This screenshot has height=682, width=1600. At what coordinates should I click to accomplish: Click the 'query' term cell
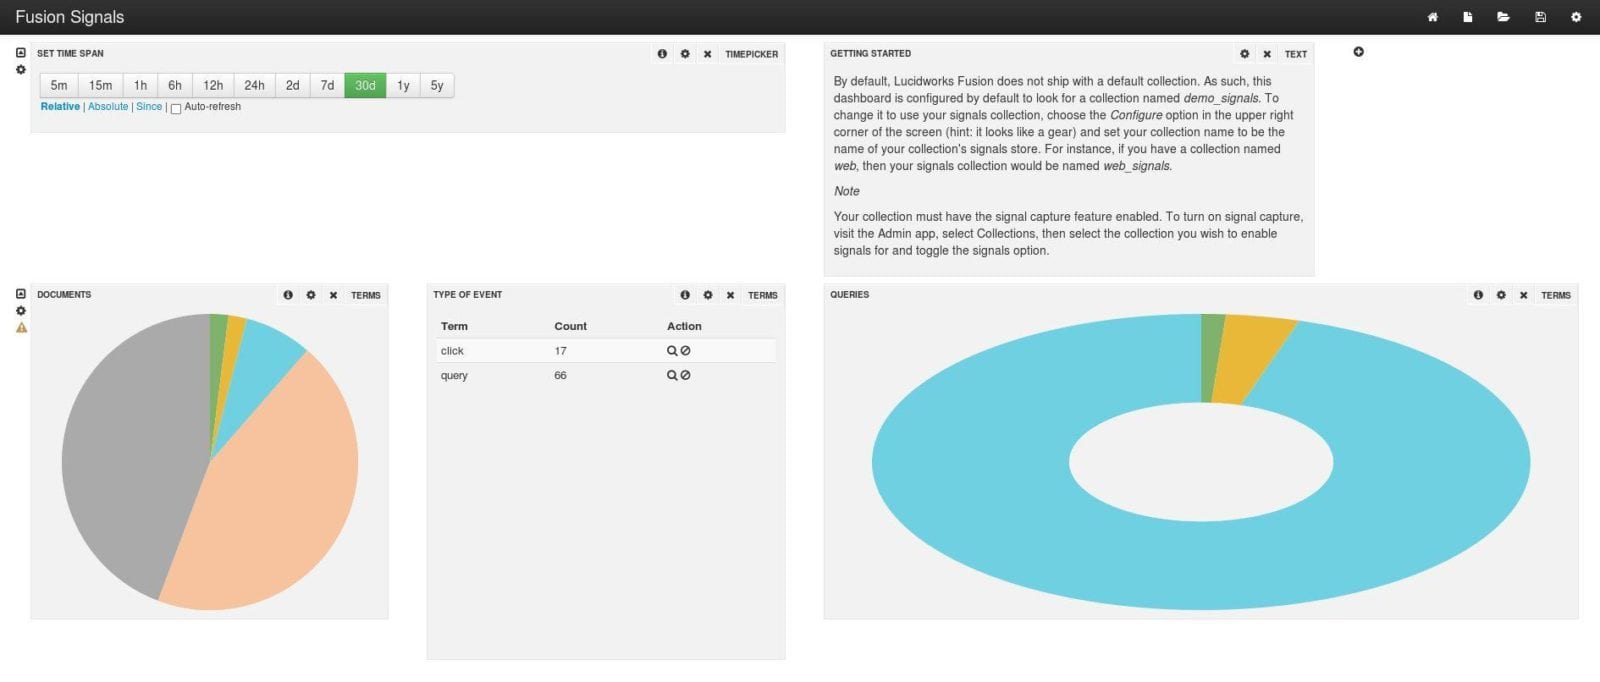pyautogui.click(x=454, y=376)
